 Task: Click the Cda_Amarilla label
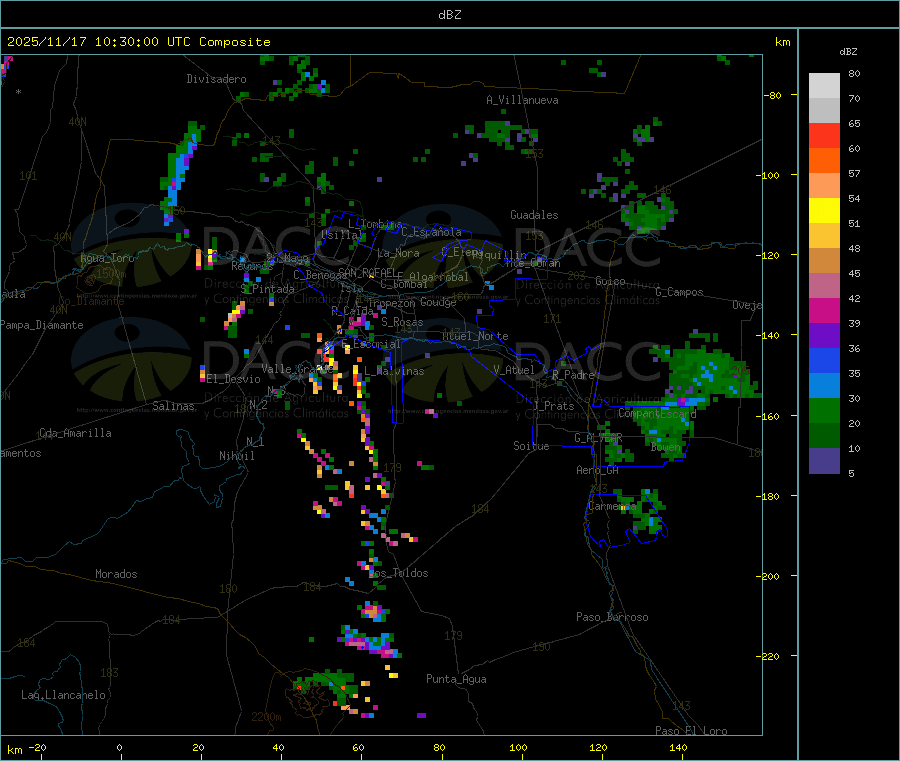tap(75, 433)
